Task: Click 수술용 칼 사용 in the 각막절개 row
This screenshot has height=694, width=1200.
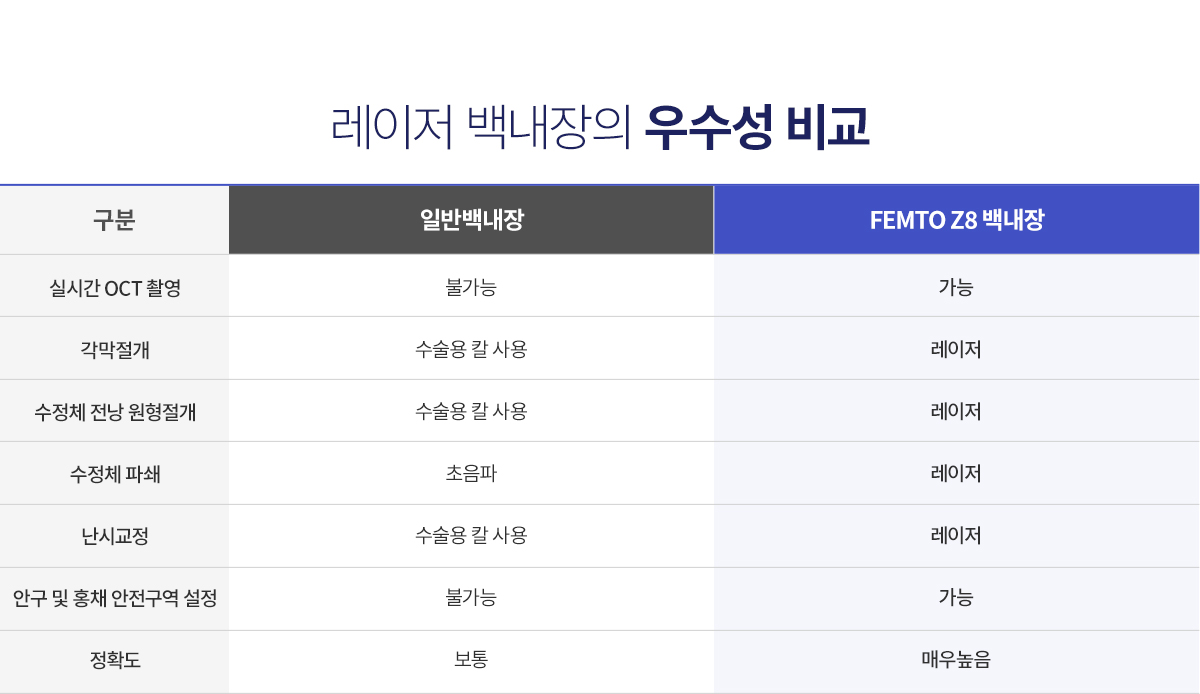Action: click(471, 349)
